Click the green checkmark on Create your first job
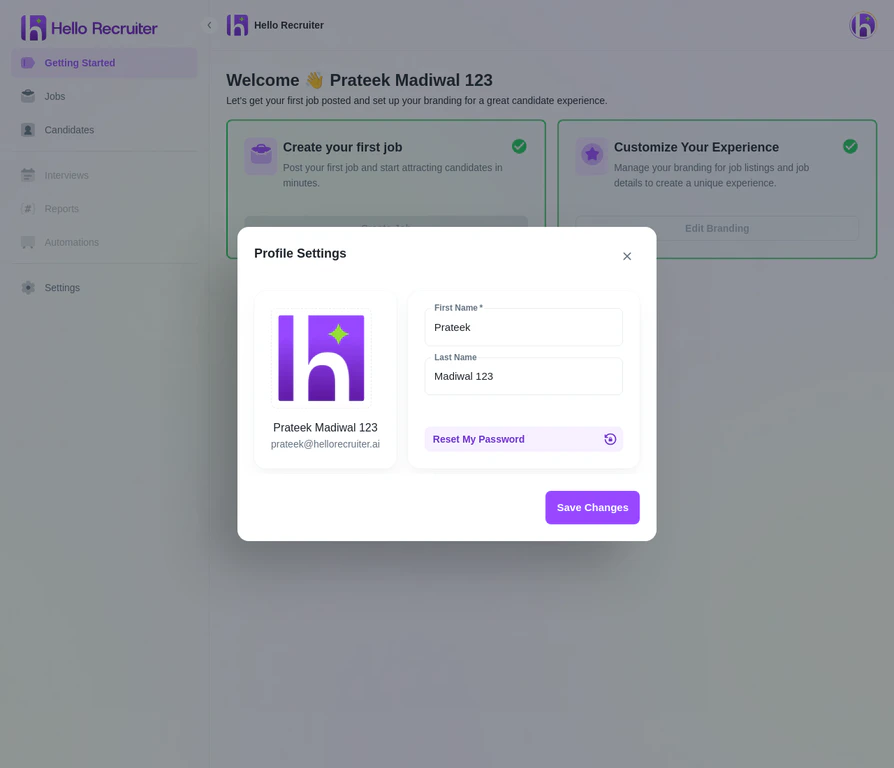Screen dimensions: 894x768 tap(519, 146)
